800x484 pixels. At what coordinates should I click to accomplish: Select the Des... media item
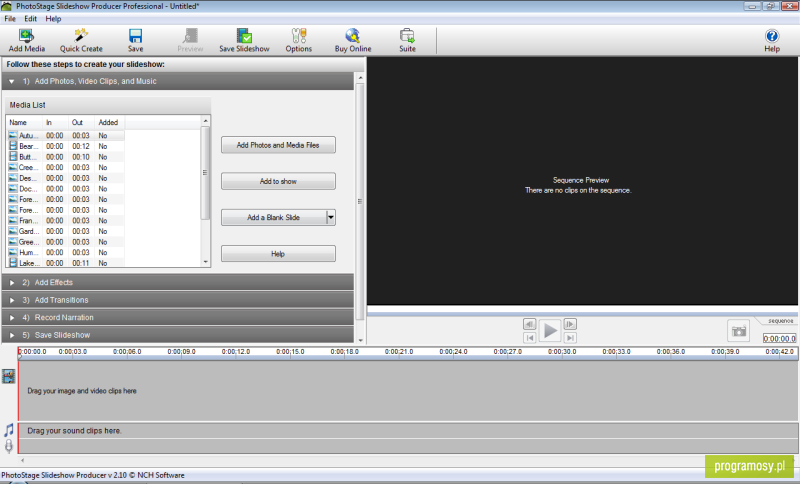point(65,178)
